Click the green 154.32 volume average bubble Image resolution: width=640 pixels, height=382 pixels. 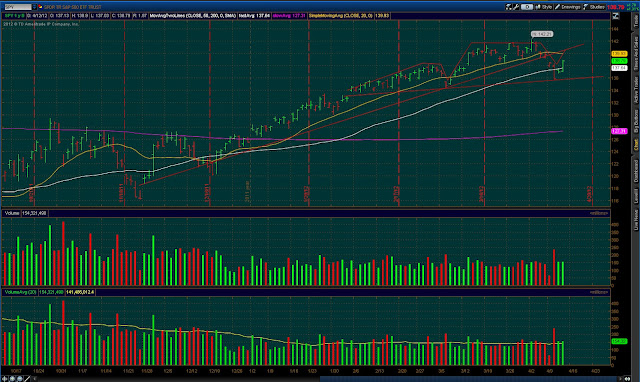(619, 341)
